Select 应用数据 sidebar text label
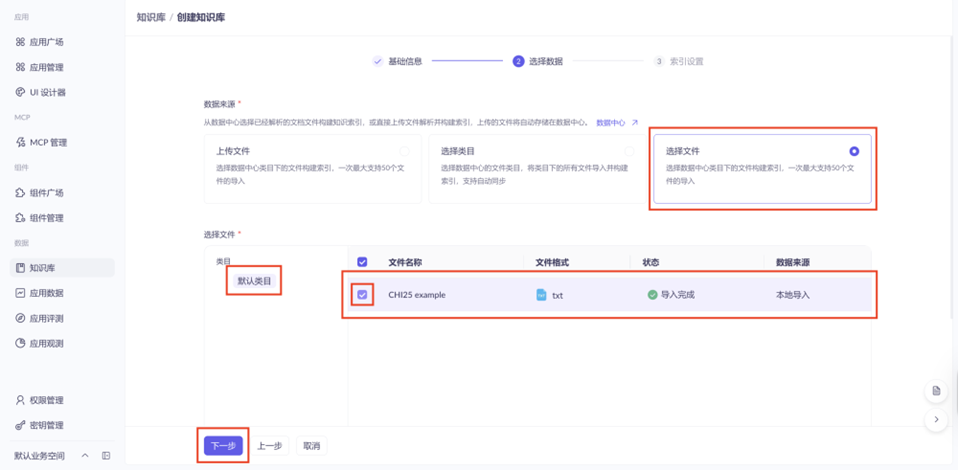This screenshot has width=958, height=470. tap(46, 293)
